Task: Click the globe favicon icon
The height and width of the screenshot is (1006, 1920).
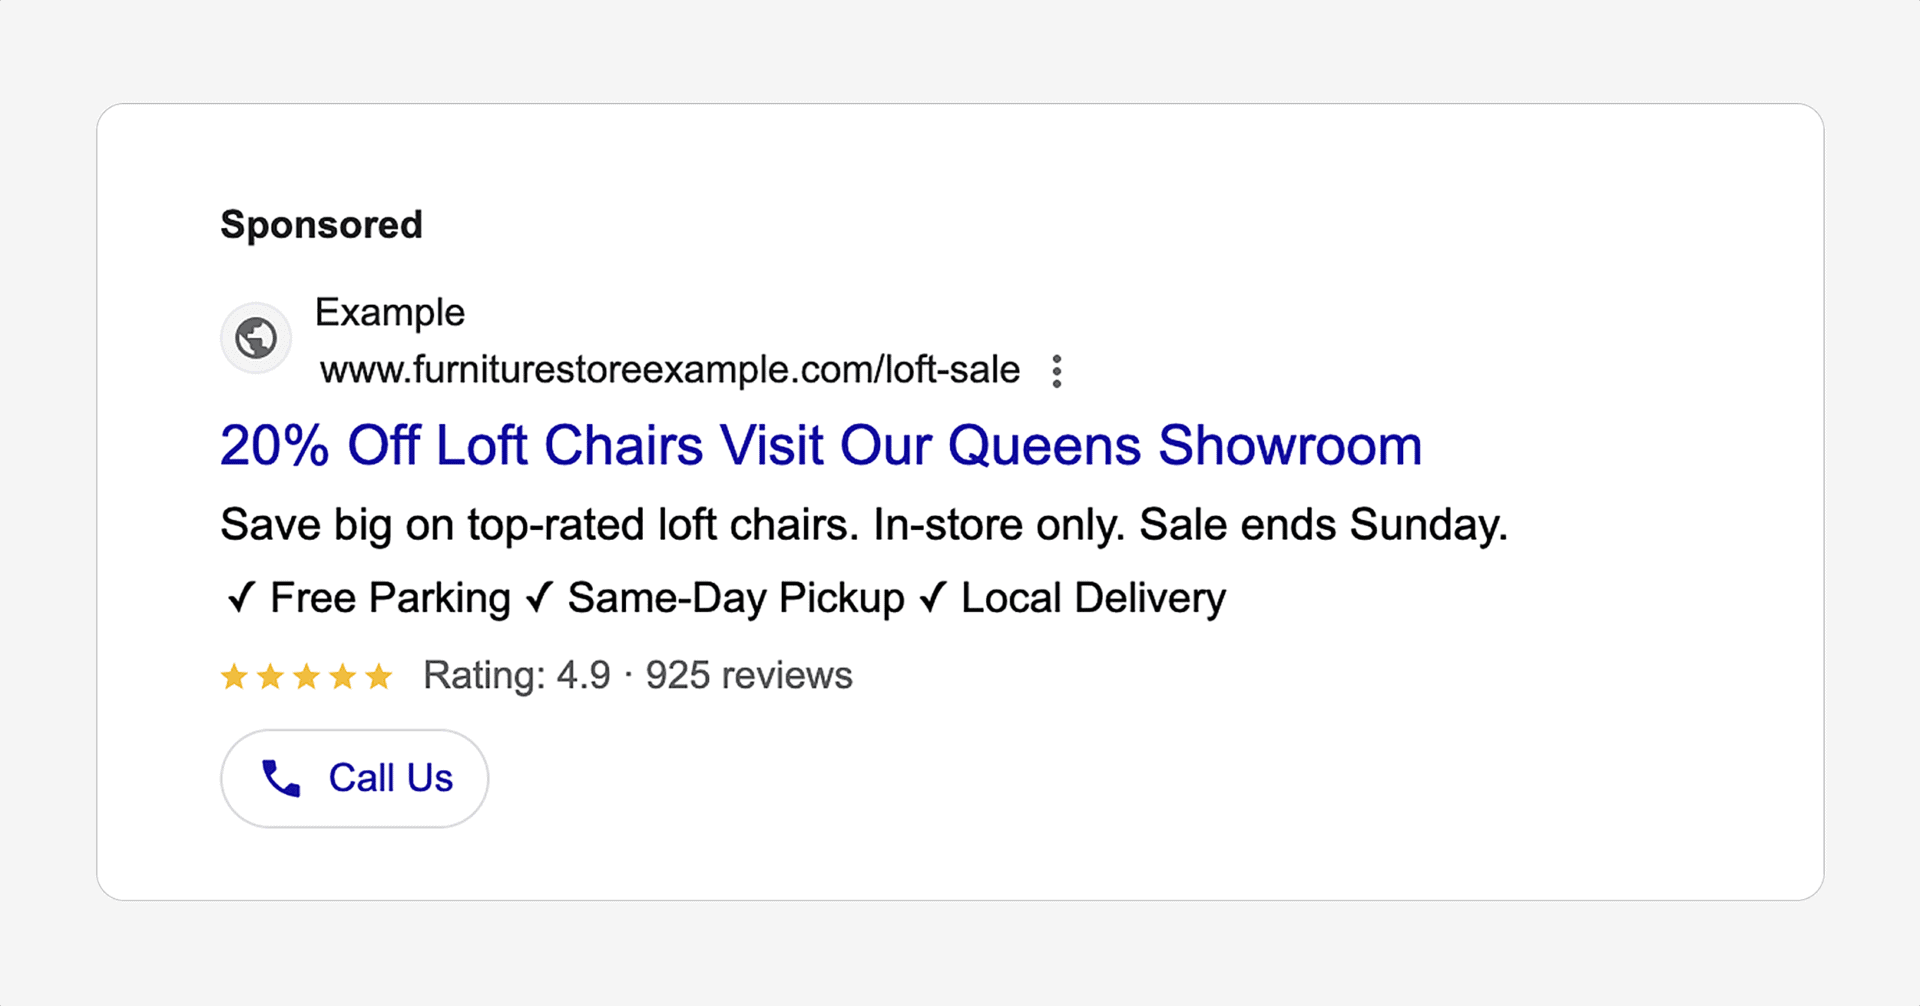Action: [256, 338]
